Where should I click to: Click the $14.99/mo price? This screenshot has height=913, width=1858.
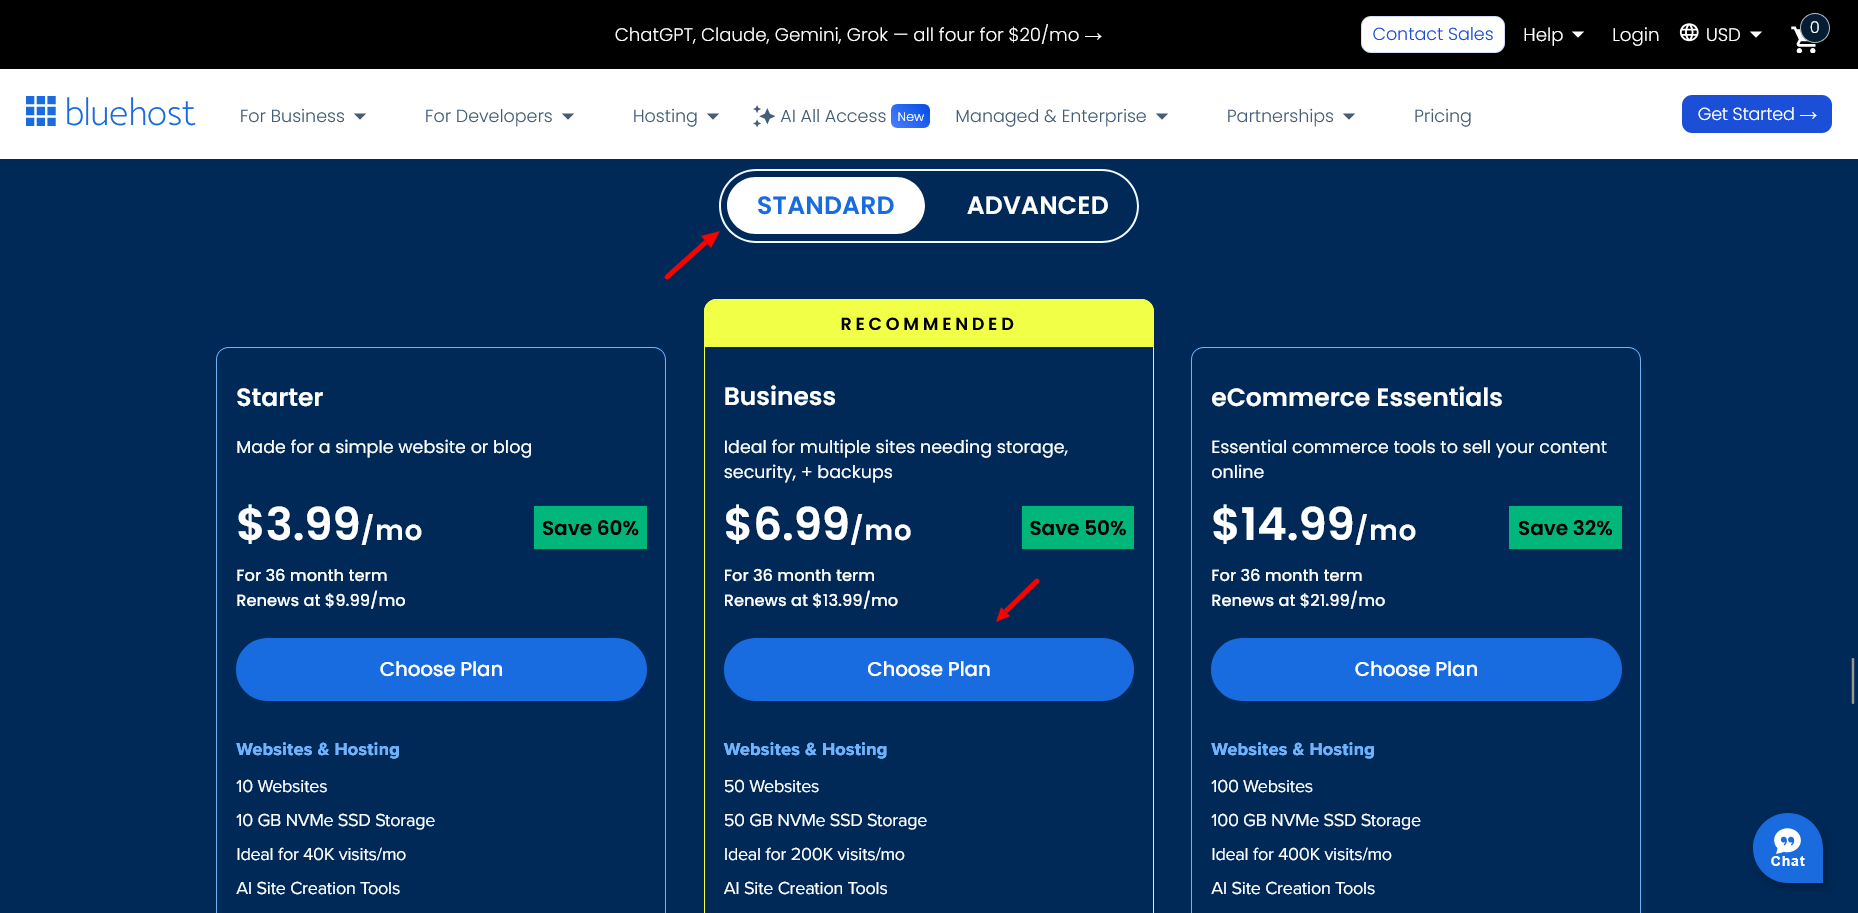point(1313,524)
